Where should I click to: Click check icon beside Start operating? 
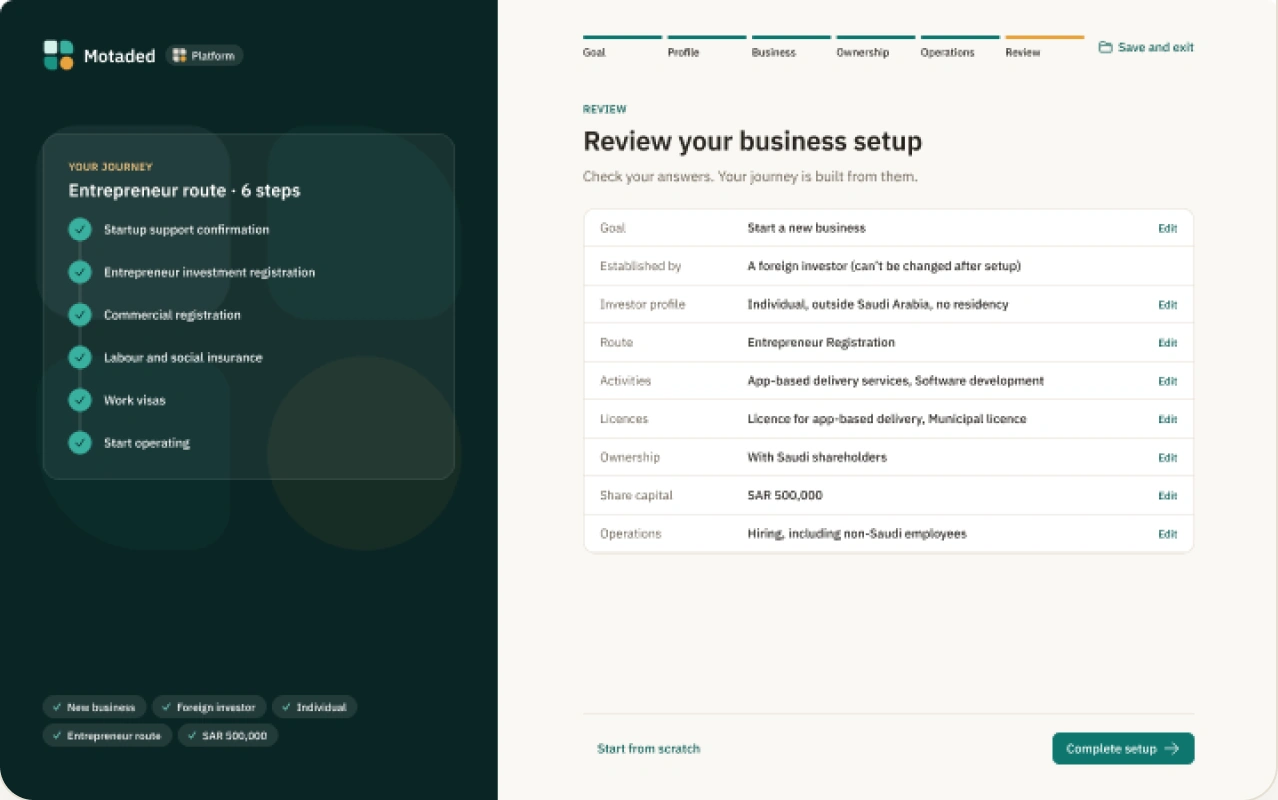tap(80, 443)
